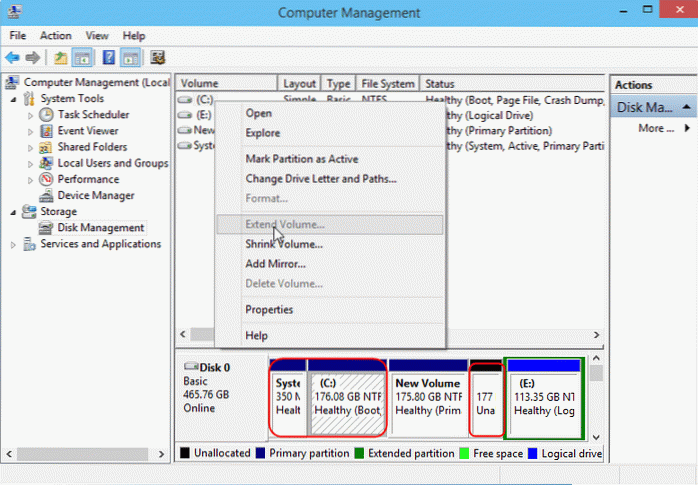698x485 pixels.
Task: Expand Services and Applications node
Action: click(x=13, y=245)
